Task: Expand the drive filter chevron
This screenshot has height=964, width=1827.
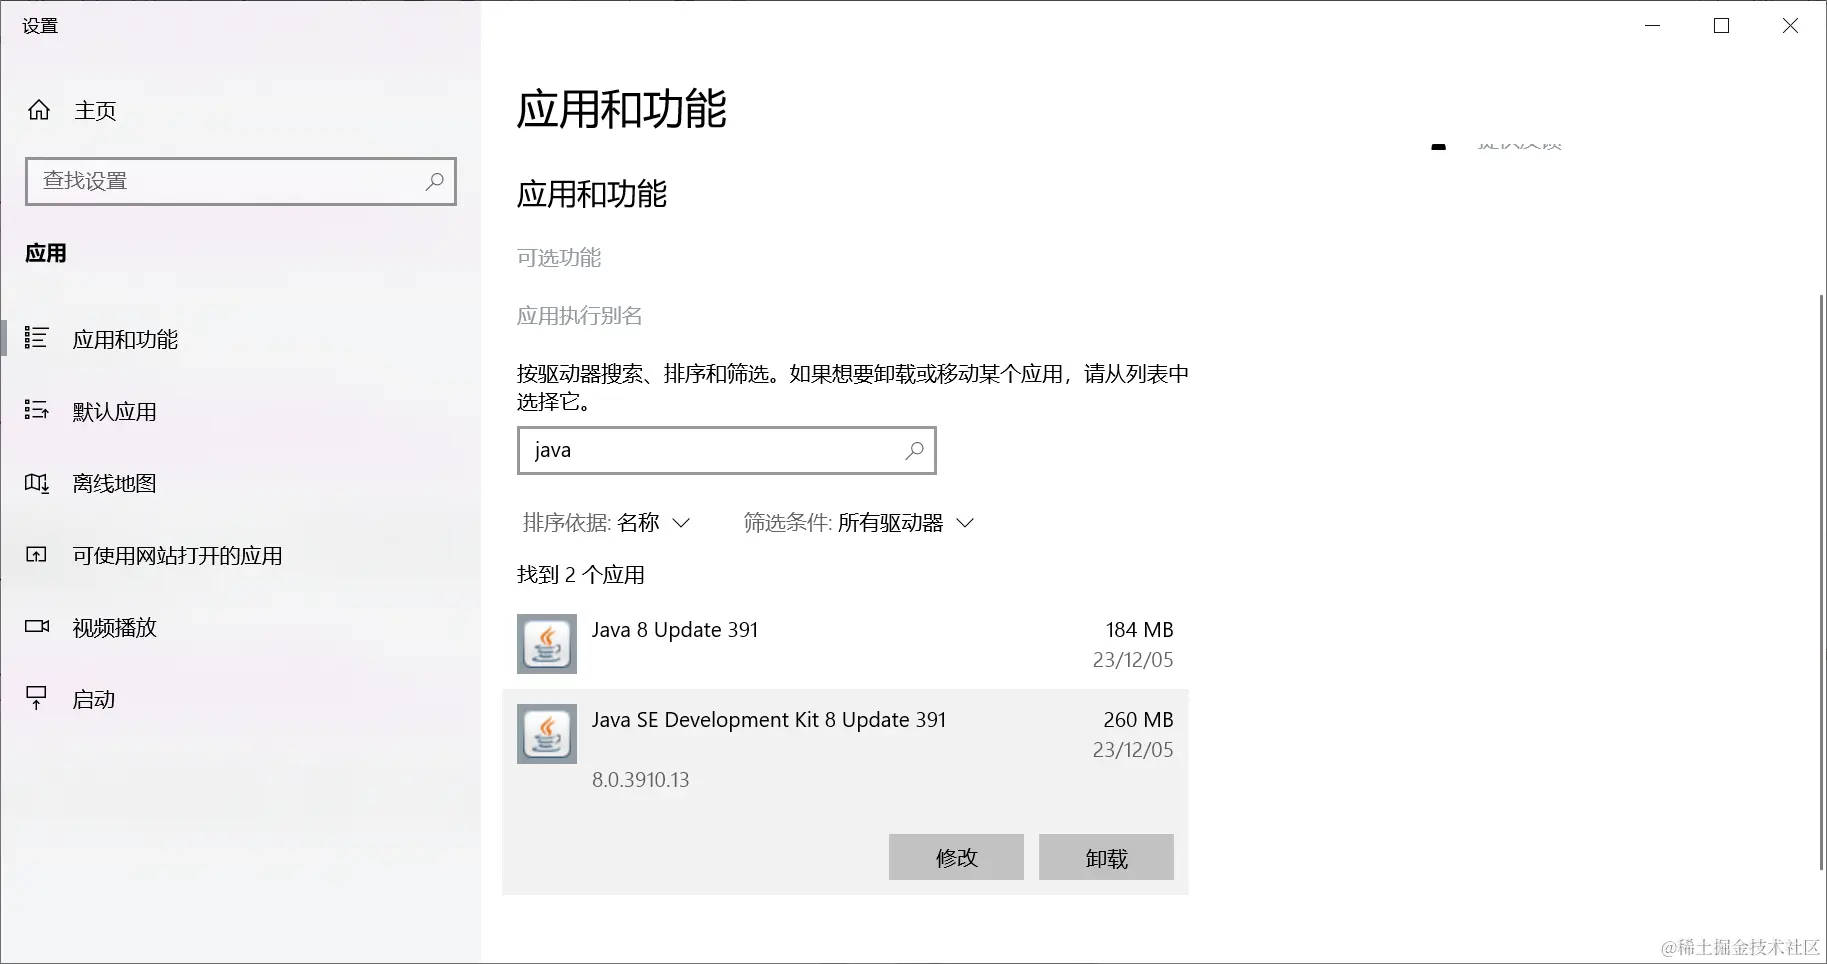Action: (x=965, y=522)
